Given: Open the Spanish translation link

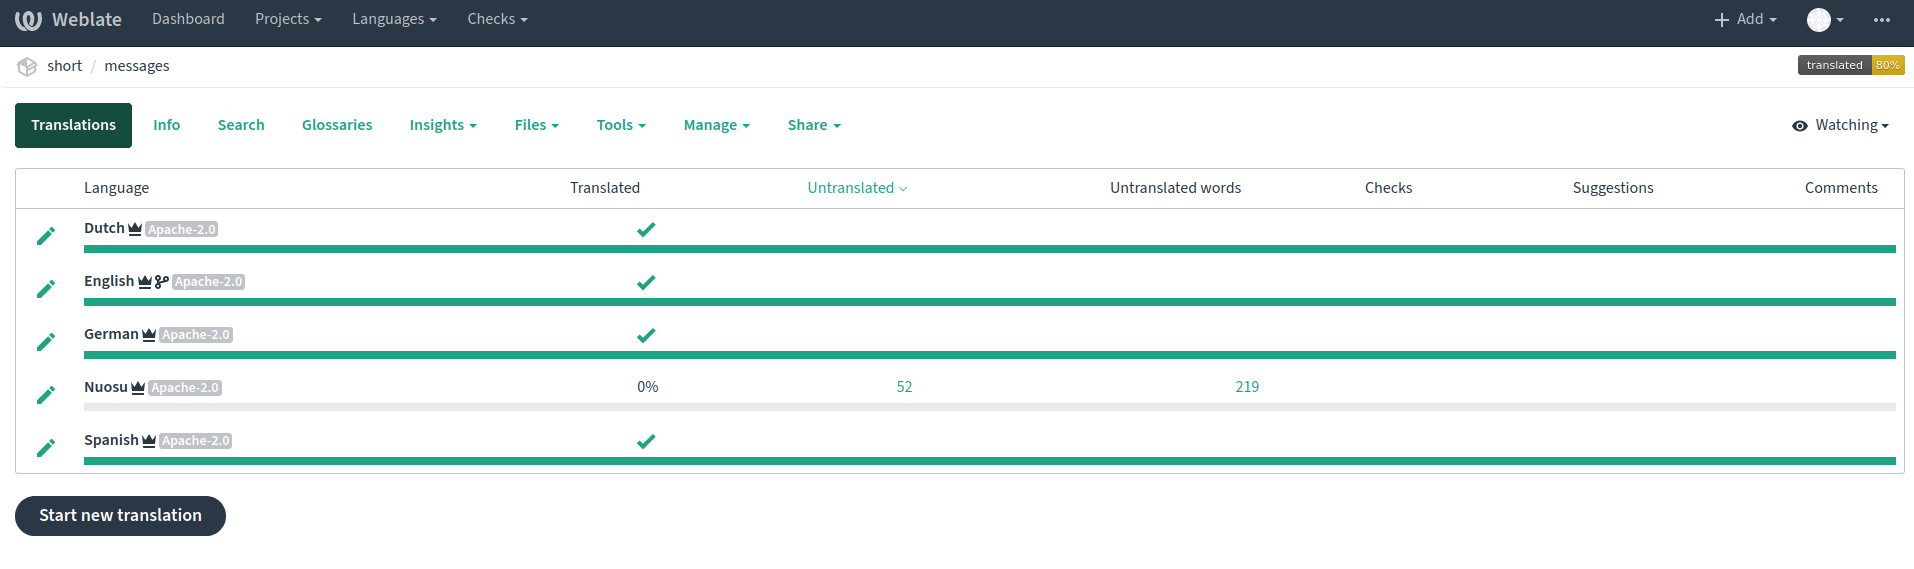Looking at the screenshot, I should tap(111, 440).
